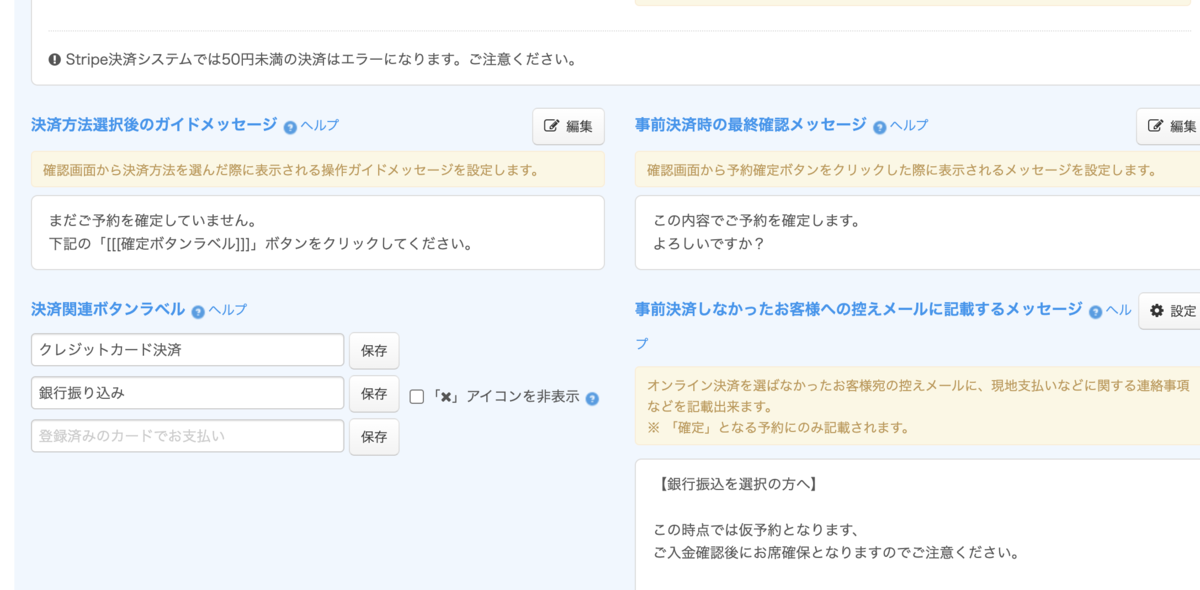
Task: Click 編集 button for 事前決済時の最終確認メッセージ
Action: click(1168, 126)
